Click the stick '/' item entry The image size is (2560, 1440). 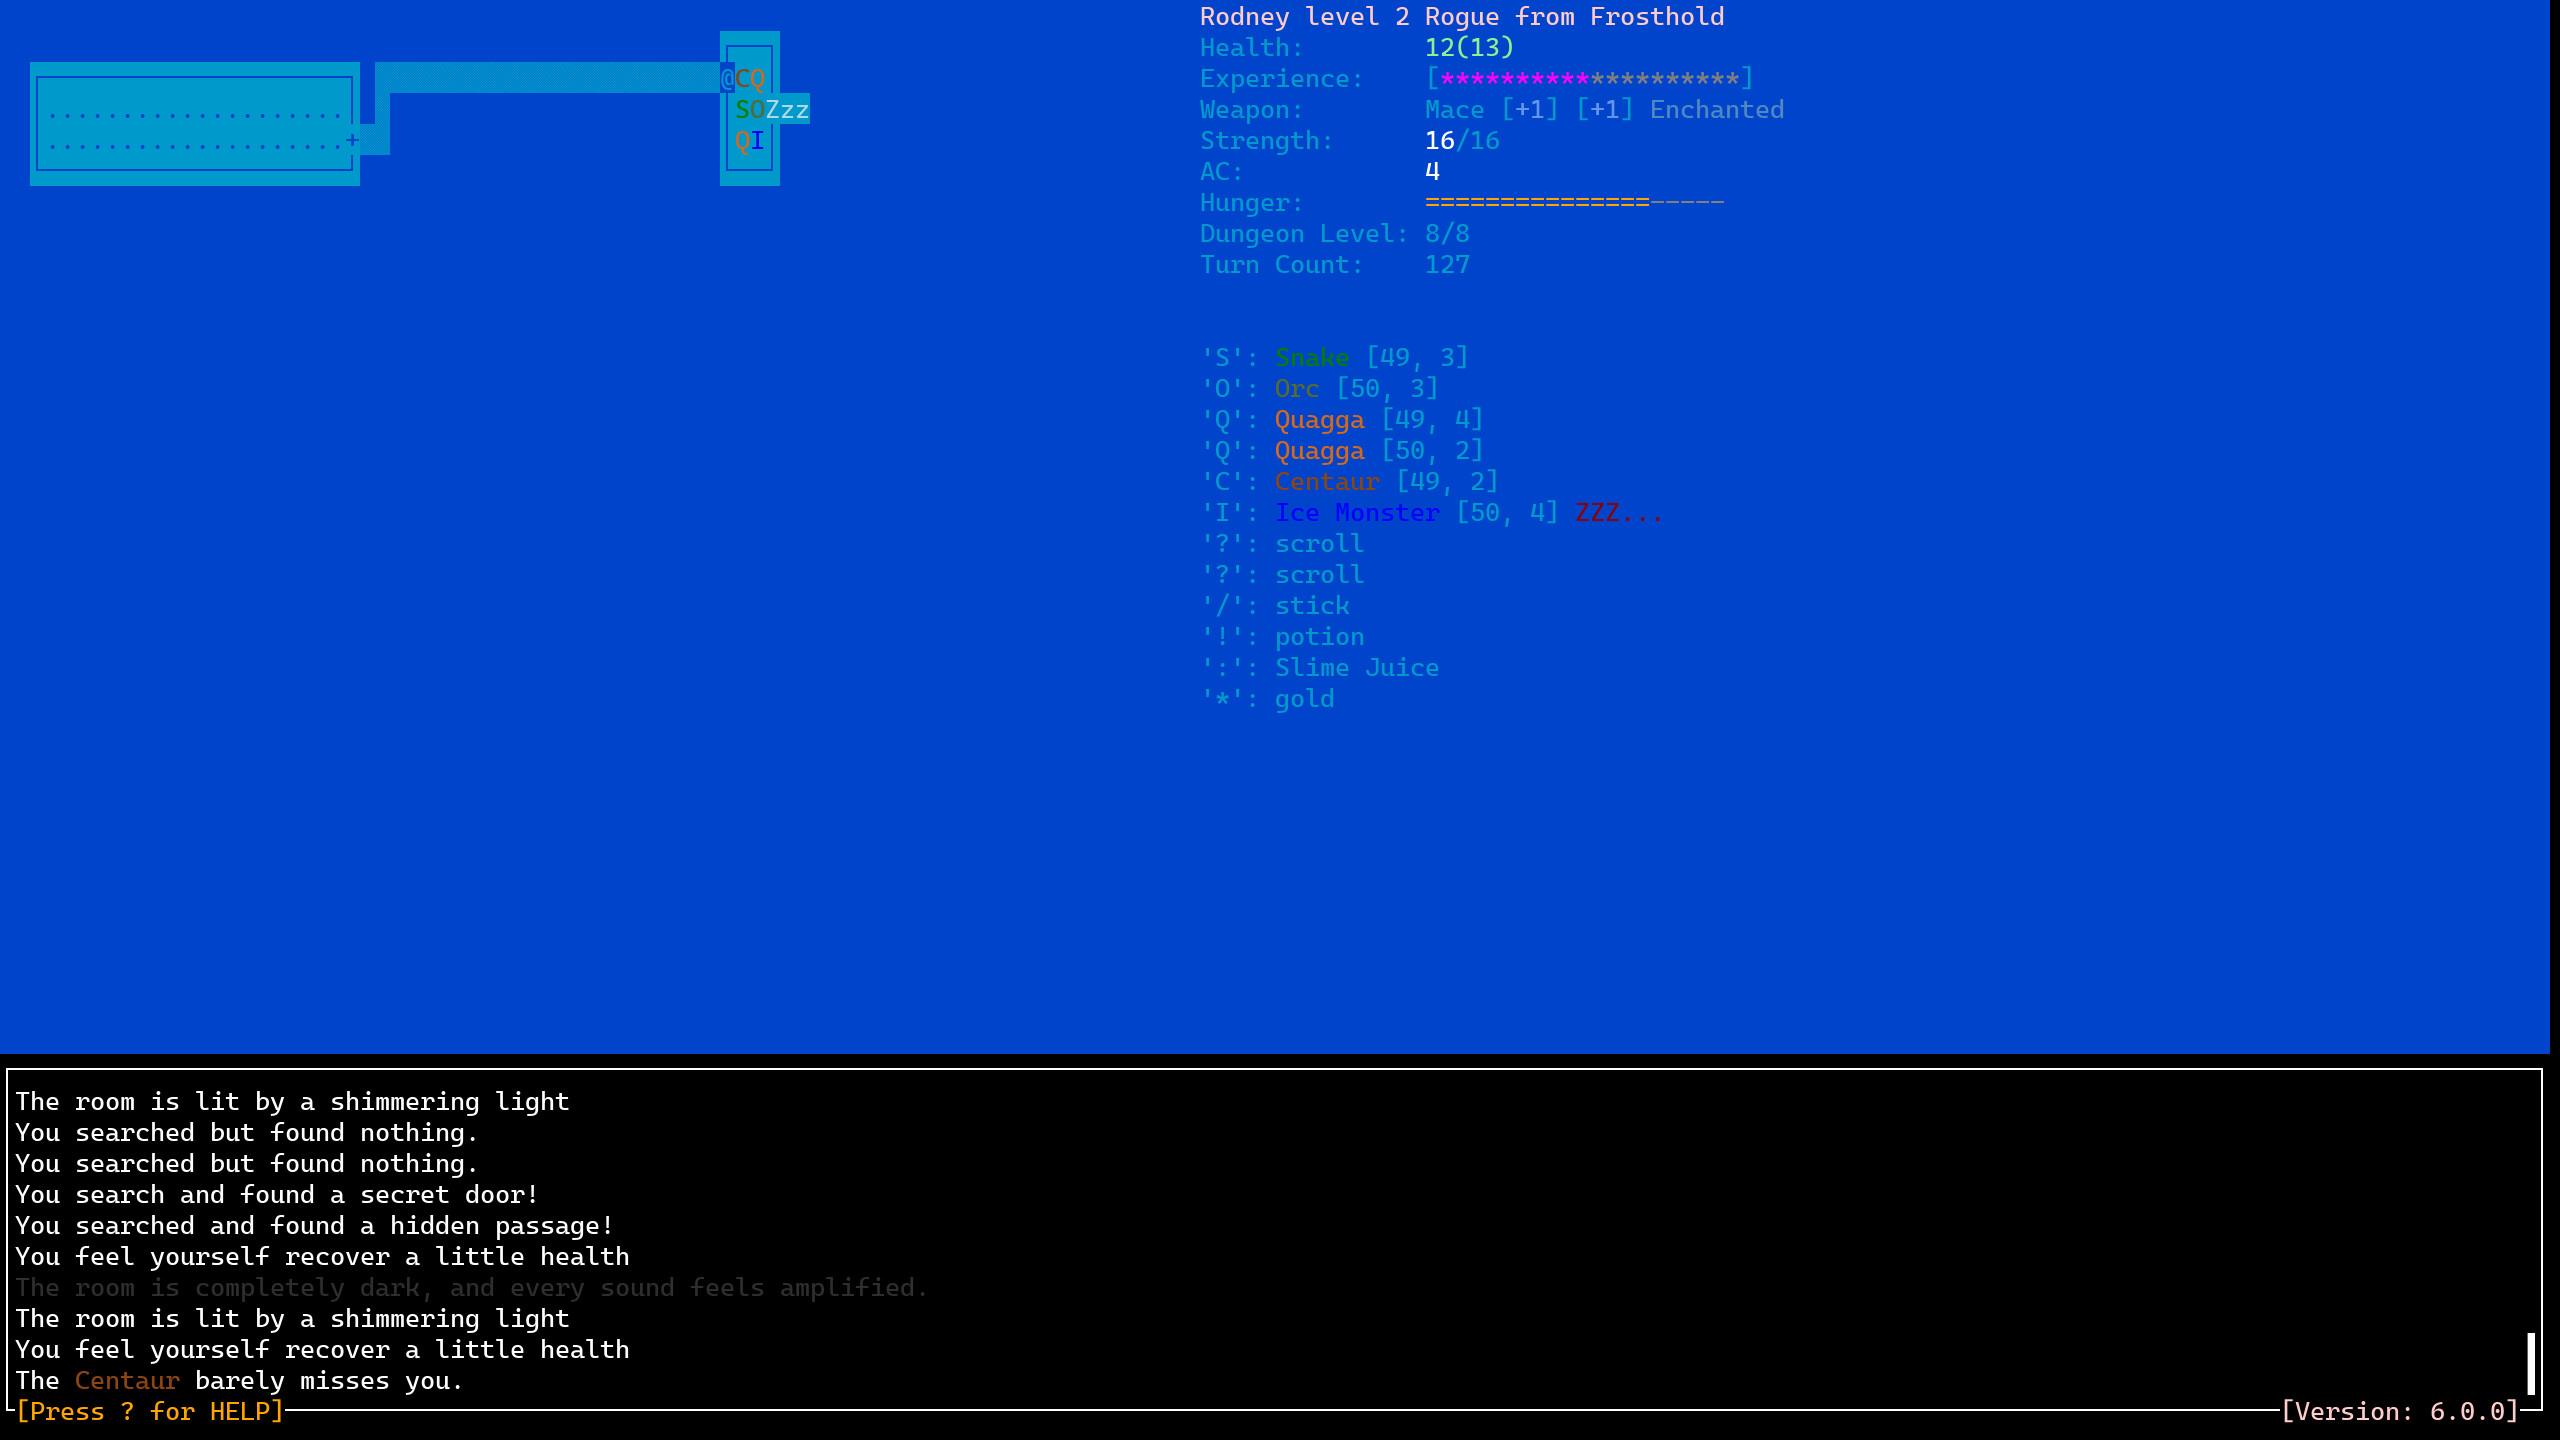point(1311,605)
